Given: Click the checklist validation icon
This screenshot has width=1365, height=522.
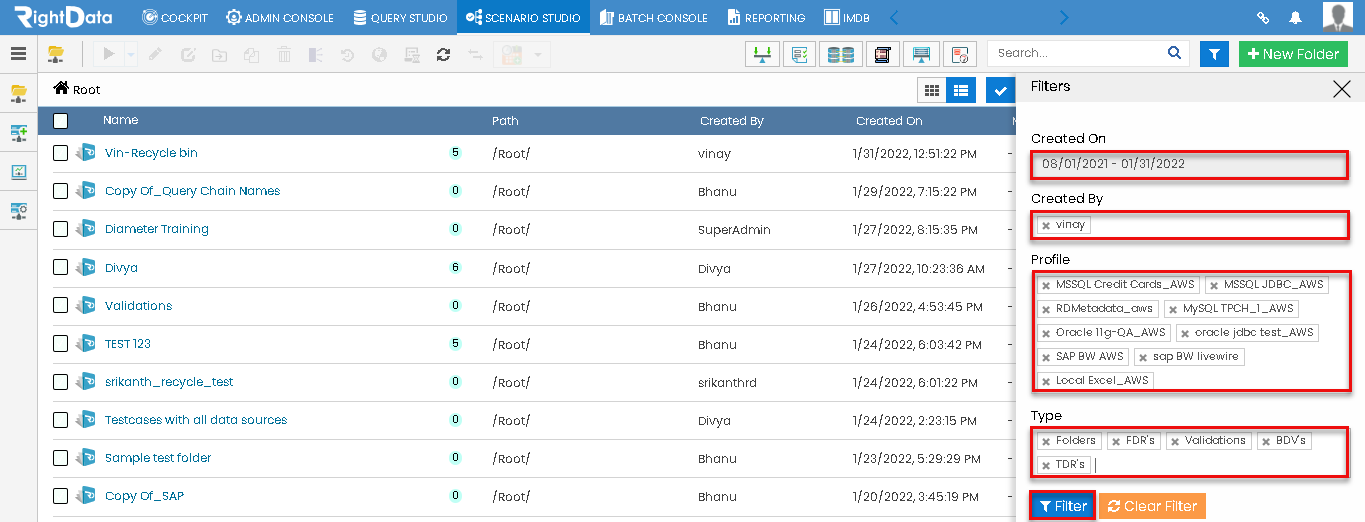Looking at the screenshot, I should click(799, 54).
